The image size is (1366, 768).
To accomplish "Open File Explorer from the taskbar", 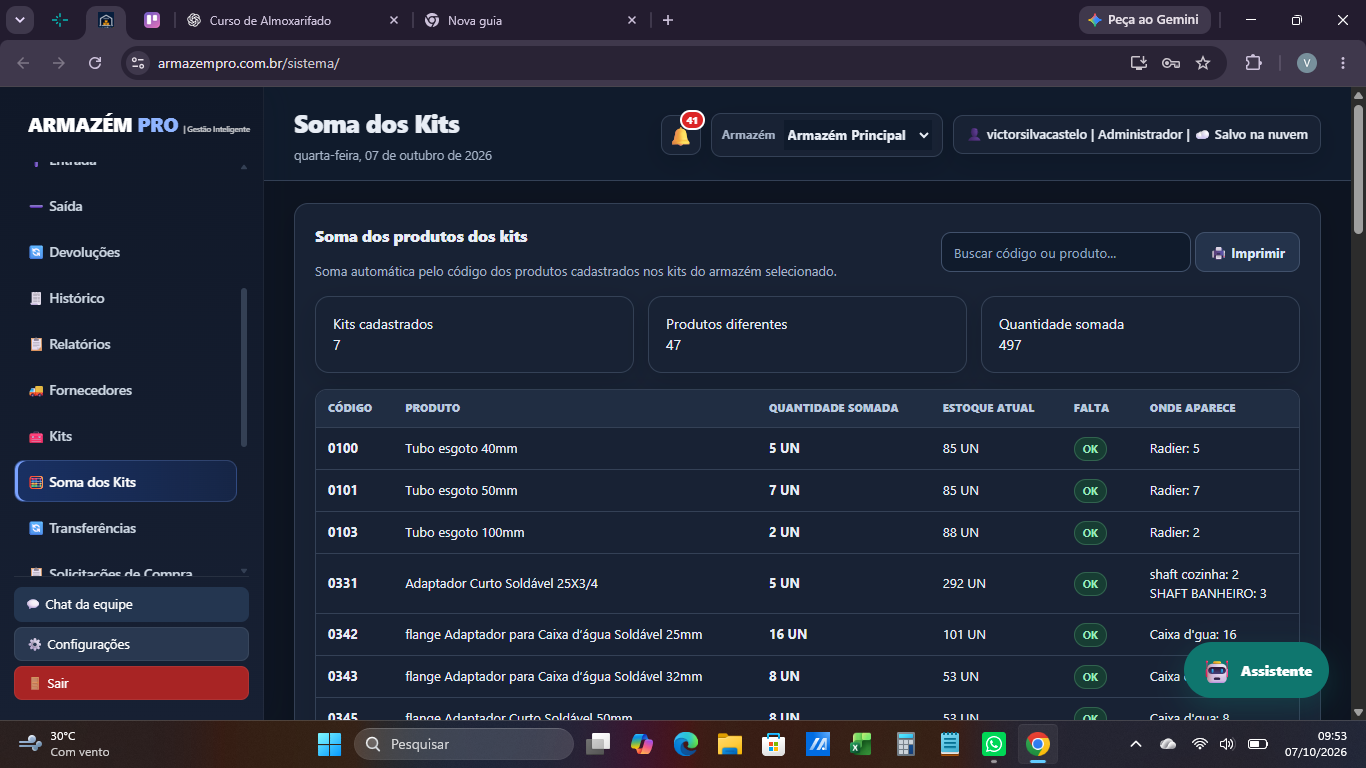I will pos(729,744).
